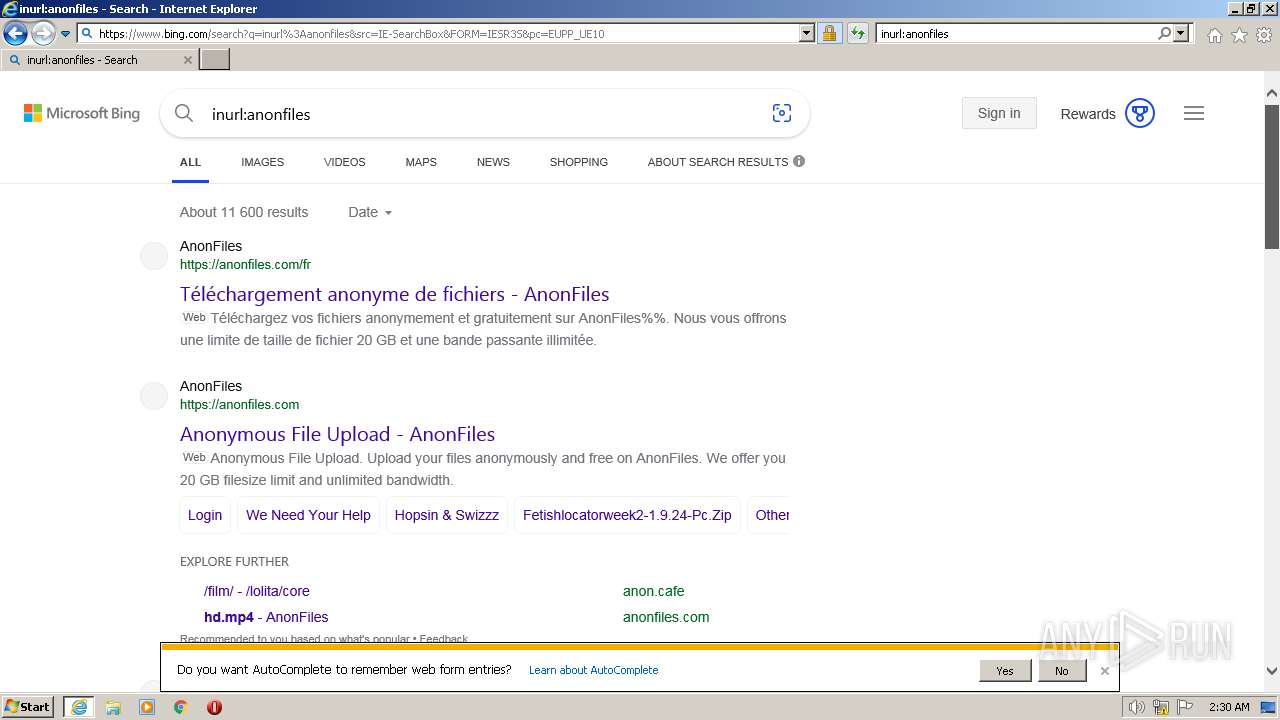Select the ALL results tab
This screenshot has width=1280, height=720.
(x=190, y=162)
